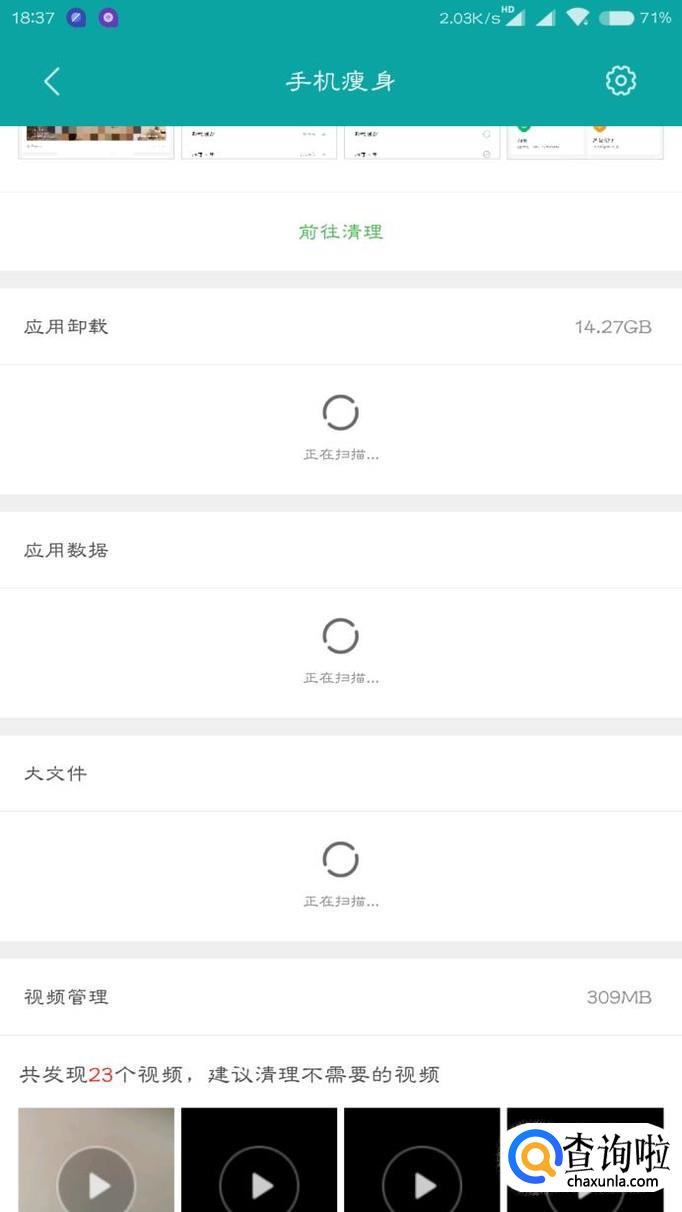Open the second screenshot thumbnail at top

coord(259,142)
